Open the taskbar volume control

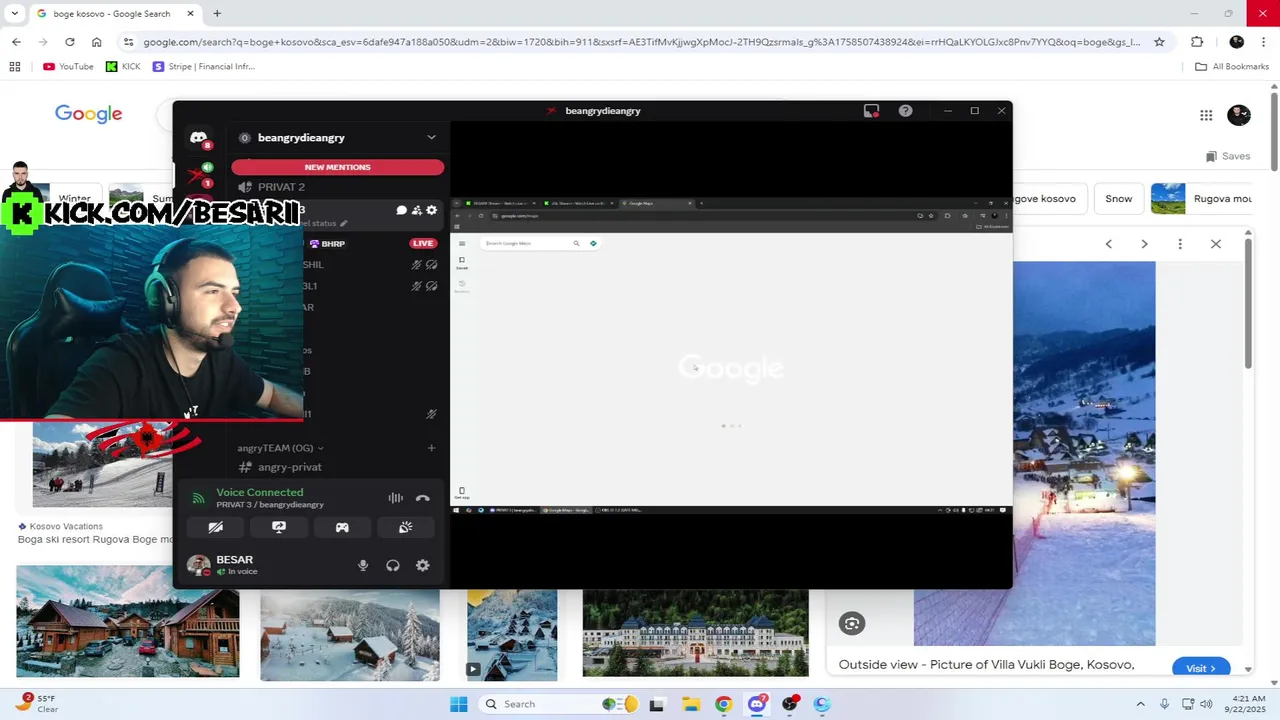point(1206,704)
